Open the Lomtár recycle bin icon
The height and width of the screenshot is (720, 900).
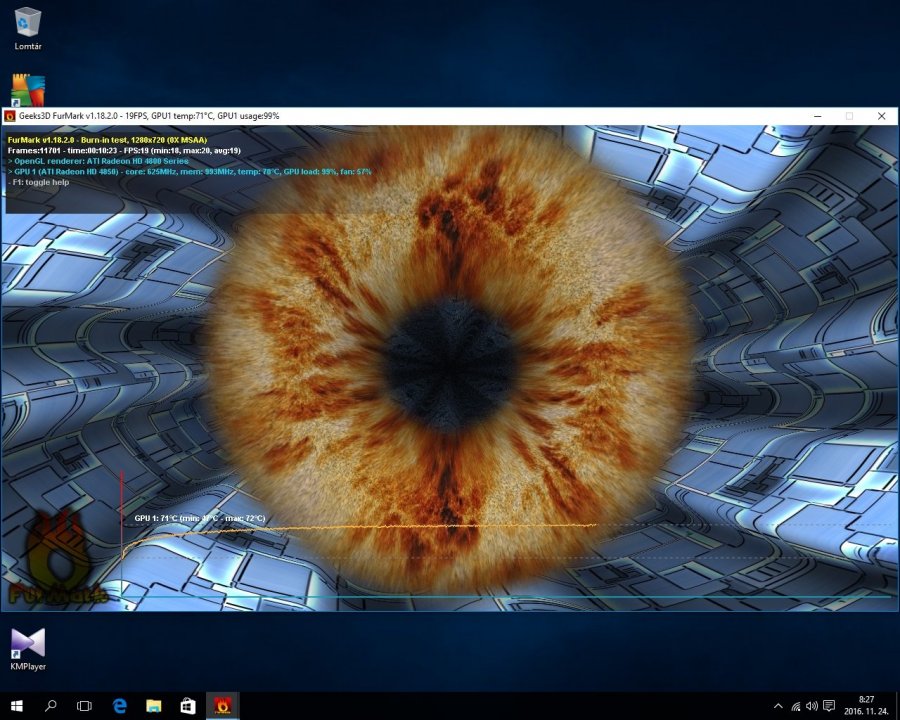28,29
